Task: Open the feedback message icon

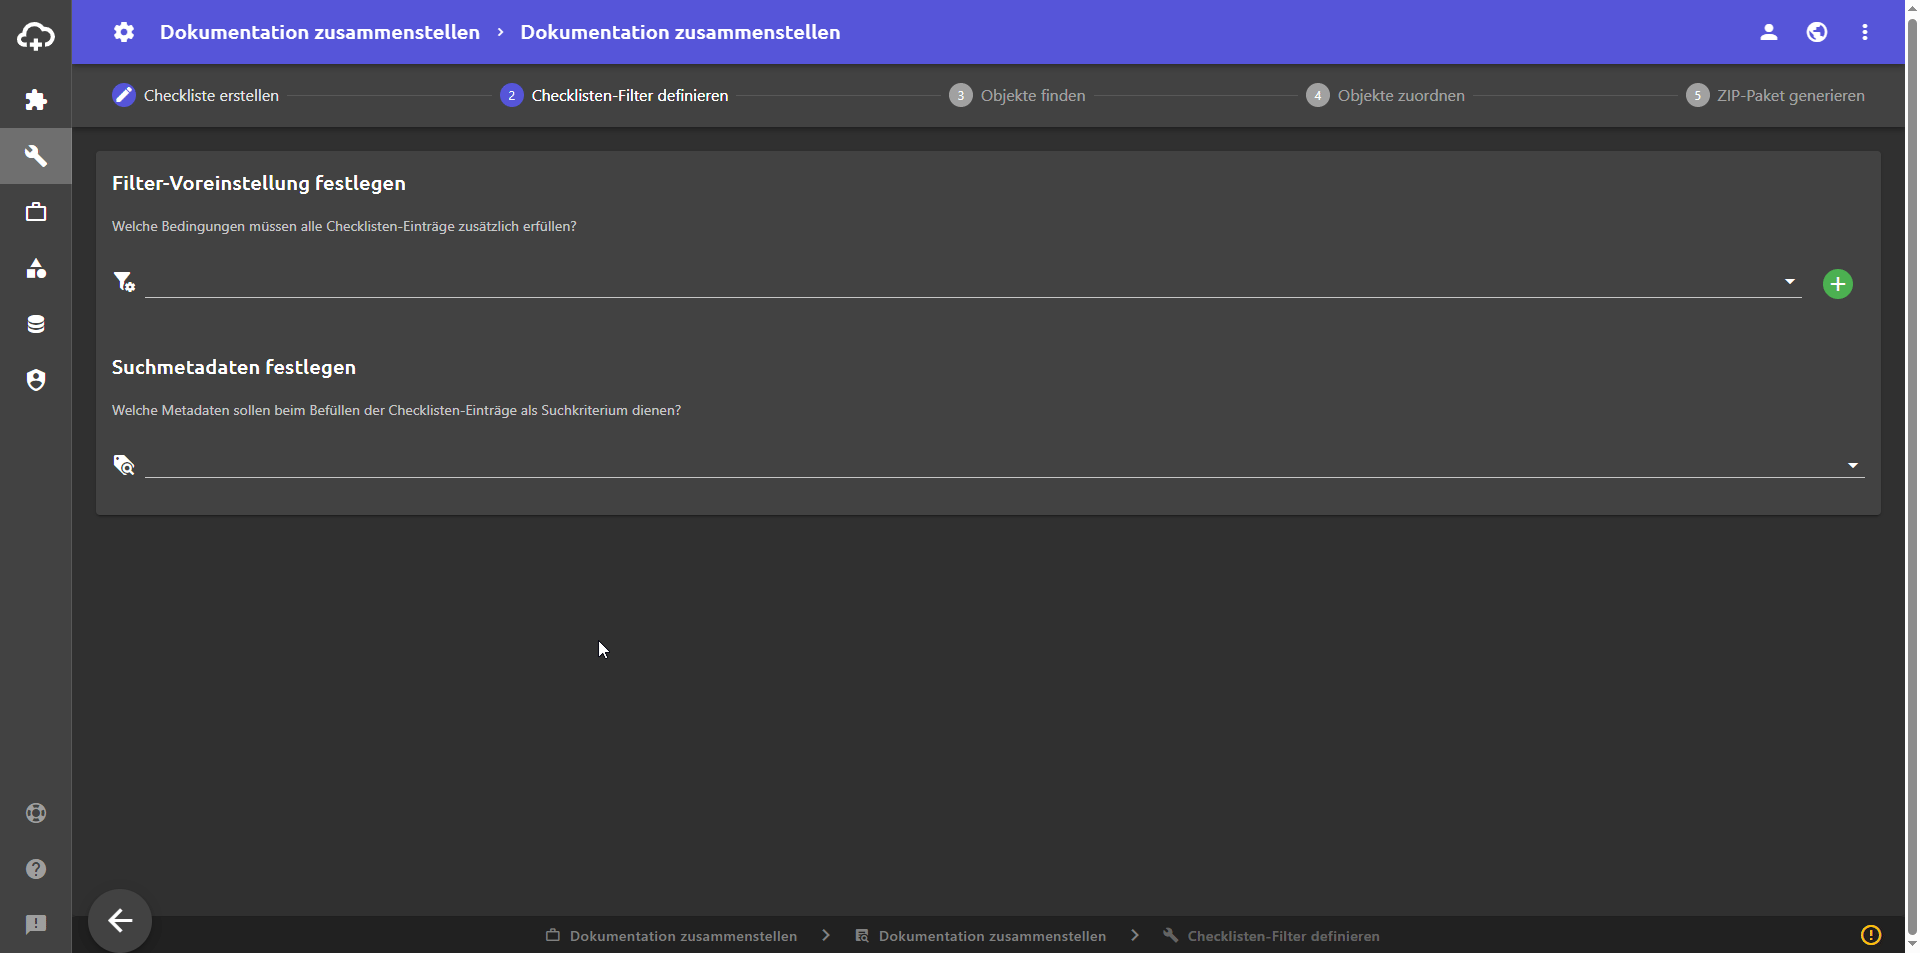Action: click(x=36, y=925)
